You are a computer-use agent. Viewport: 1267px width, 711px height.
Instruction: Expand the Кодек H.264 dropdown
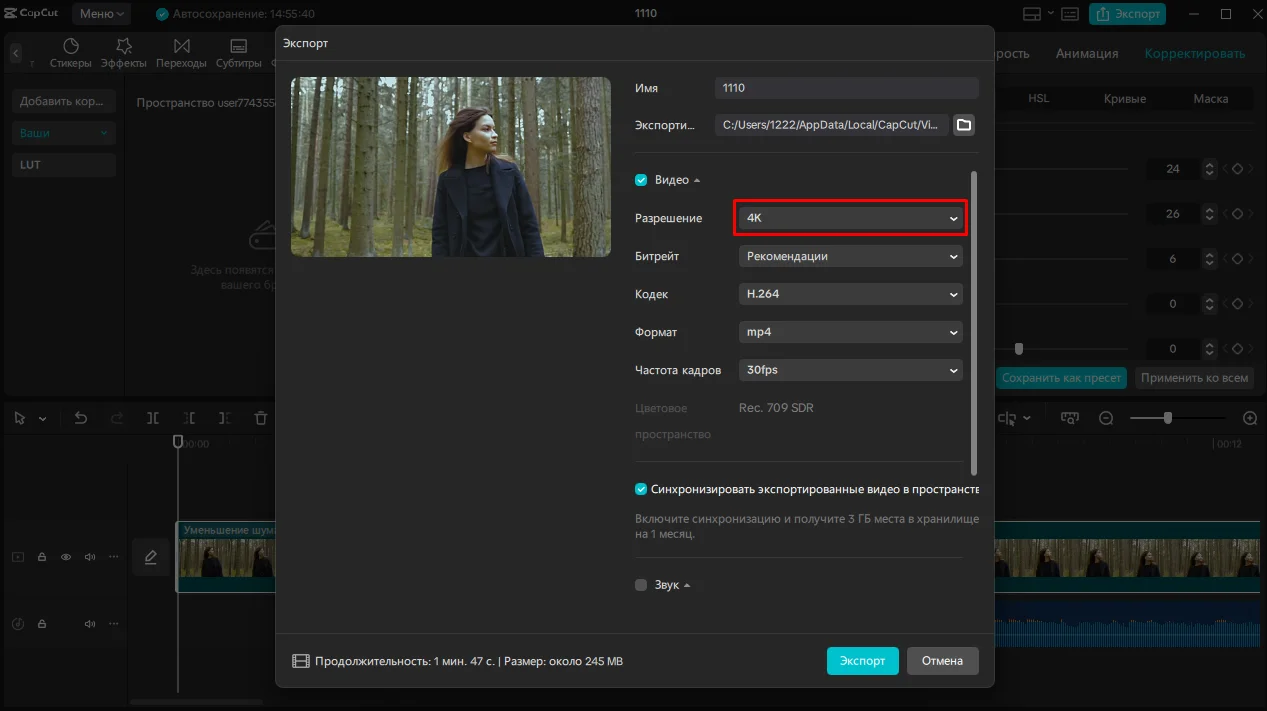pyautogui.click(x=850, y=294)
